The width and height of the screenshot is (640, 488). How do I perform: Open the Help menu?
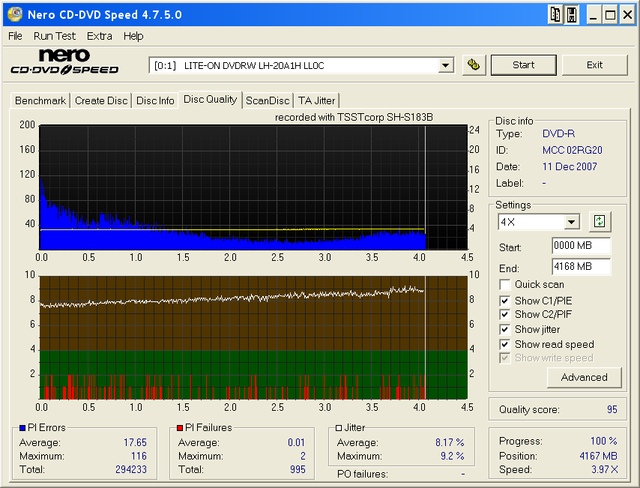point(133,36)
